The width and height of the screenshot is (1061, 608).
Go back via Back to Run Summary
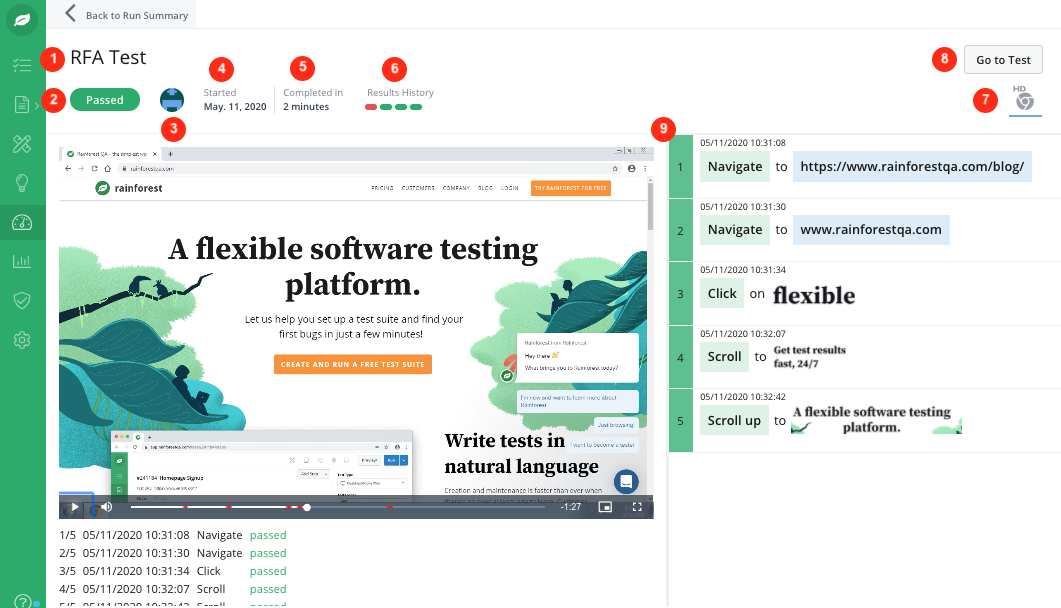coord(127,14)
